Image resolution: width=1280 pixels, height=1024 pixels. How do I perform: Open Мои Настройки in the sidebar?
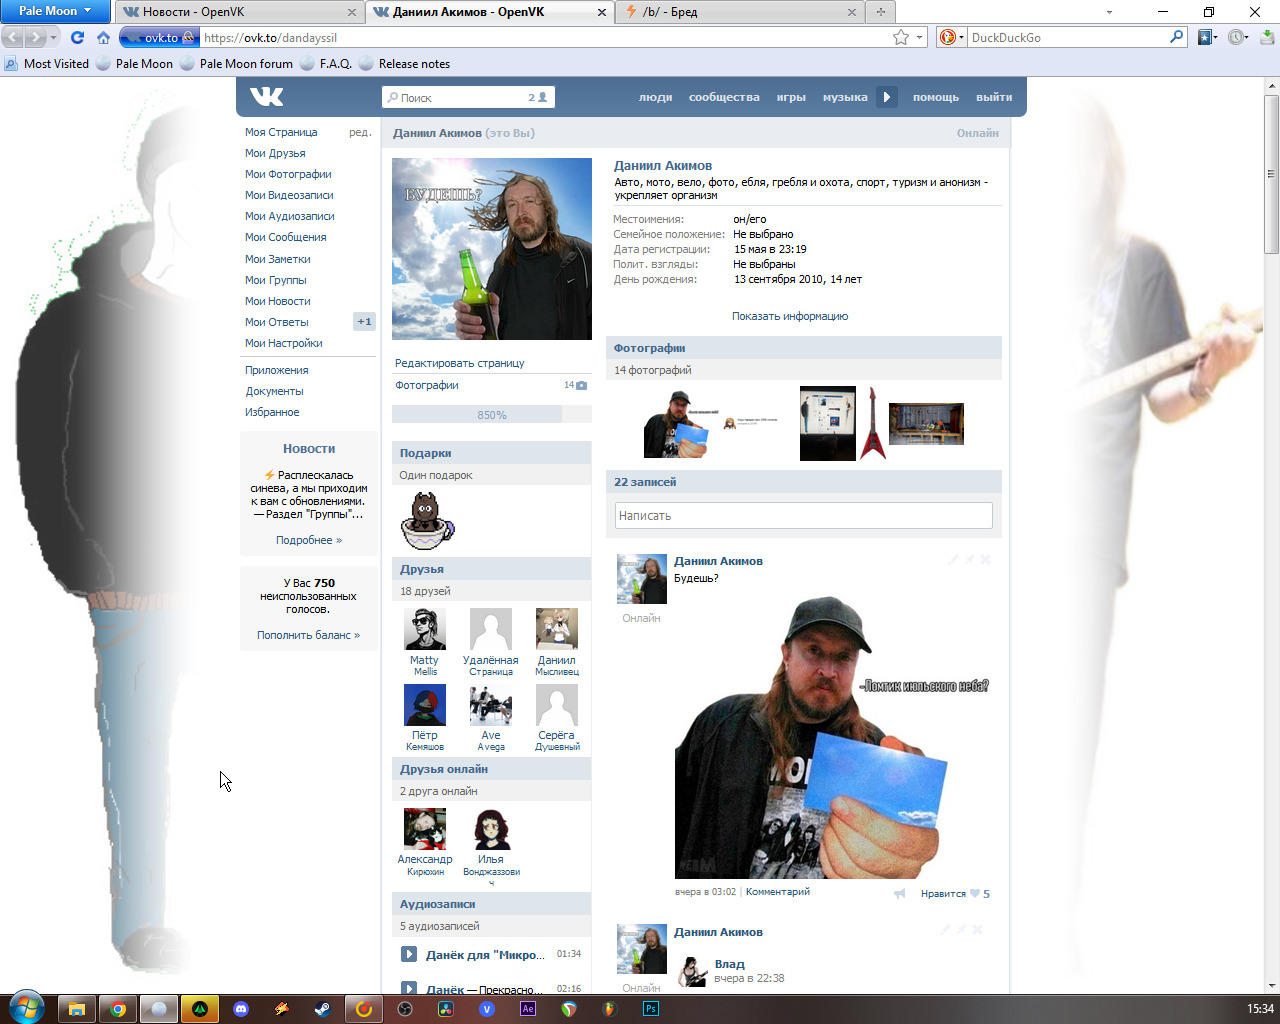click(x=284, y=343)
